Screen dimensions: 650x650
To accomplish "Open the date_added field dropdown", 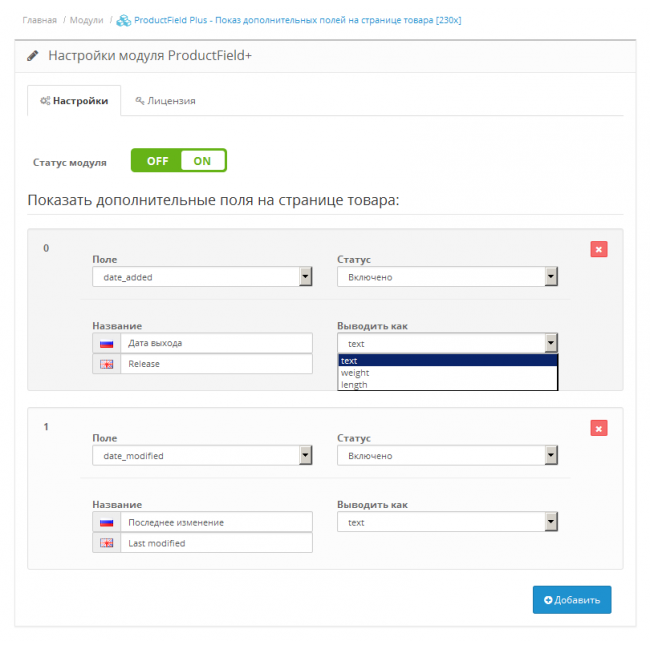I will (200, 277).
